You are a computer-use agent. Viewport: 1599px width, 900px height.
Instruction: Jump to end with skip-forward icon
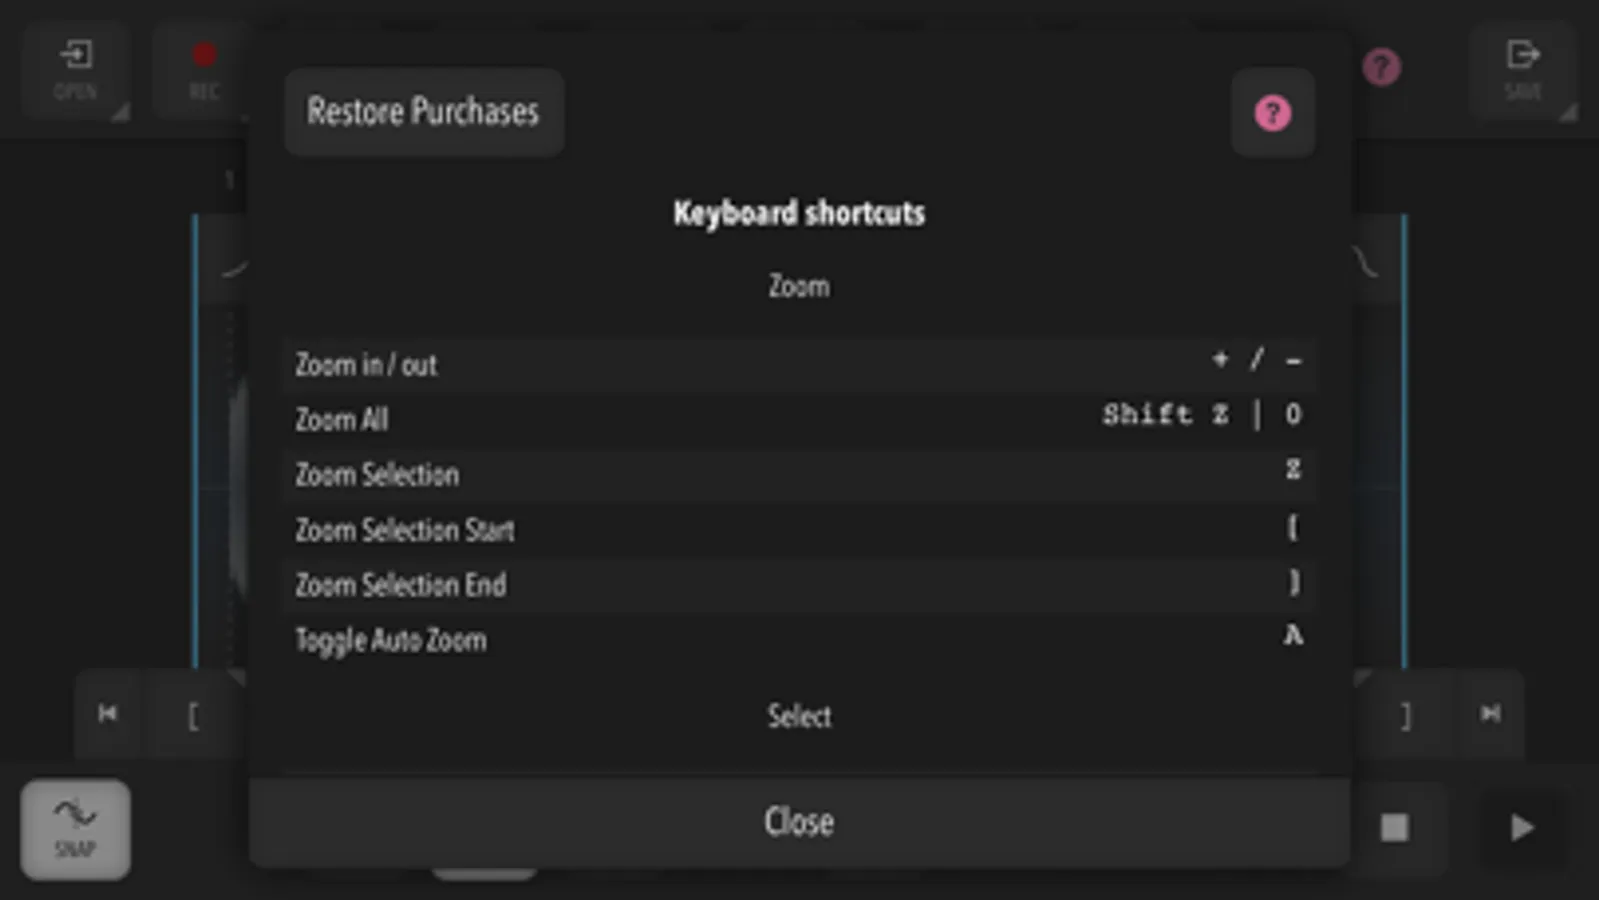coord(1490,713)
